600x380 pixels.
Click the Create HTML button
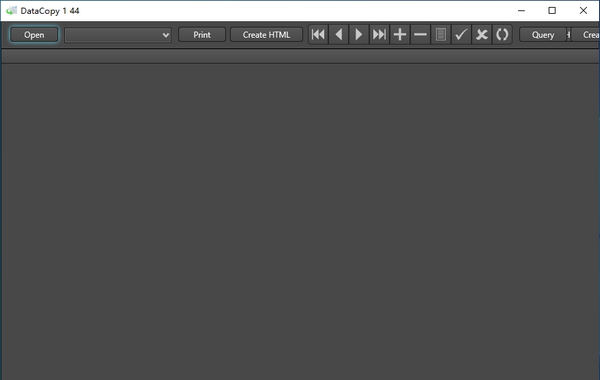[266, 35]
